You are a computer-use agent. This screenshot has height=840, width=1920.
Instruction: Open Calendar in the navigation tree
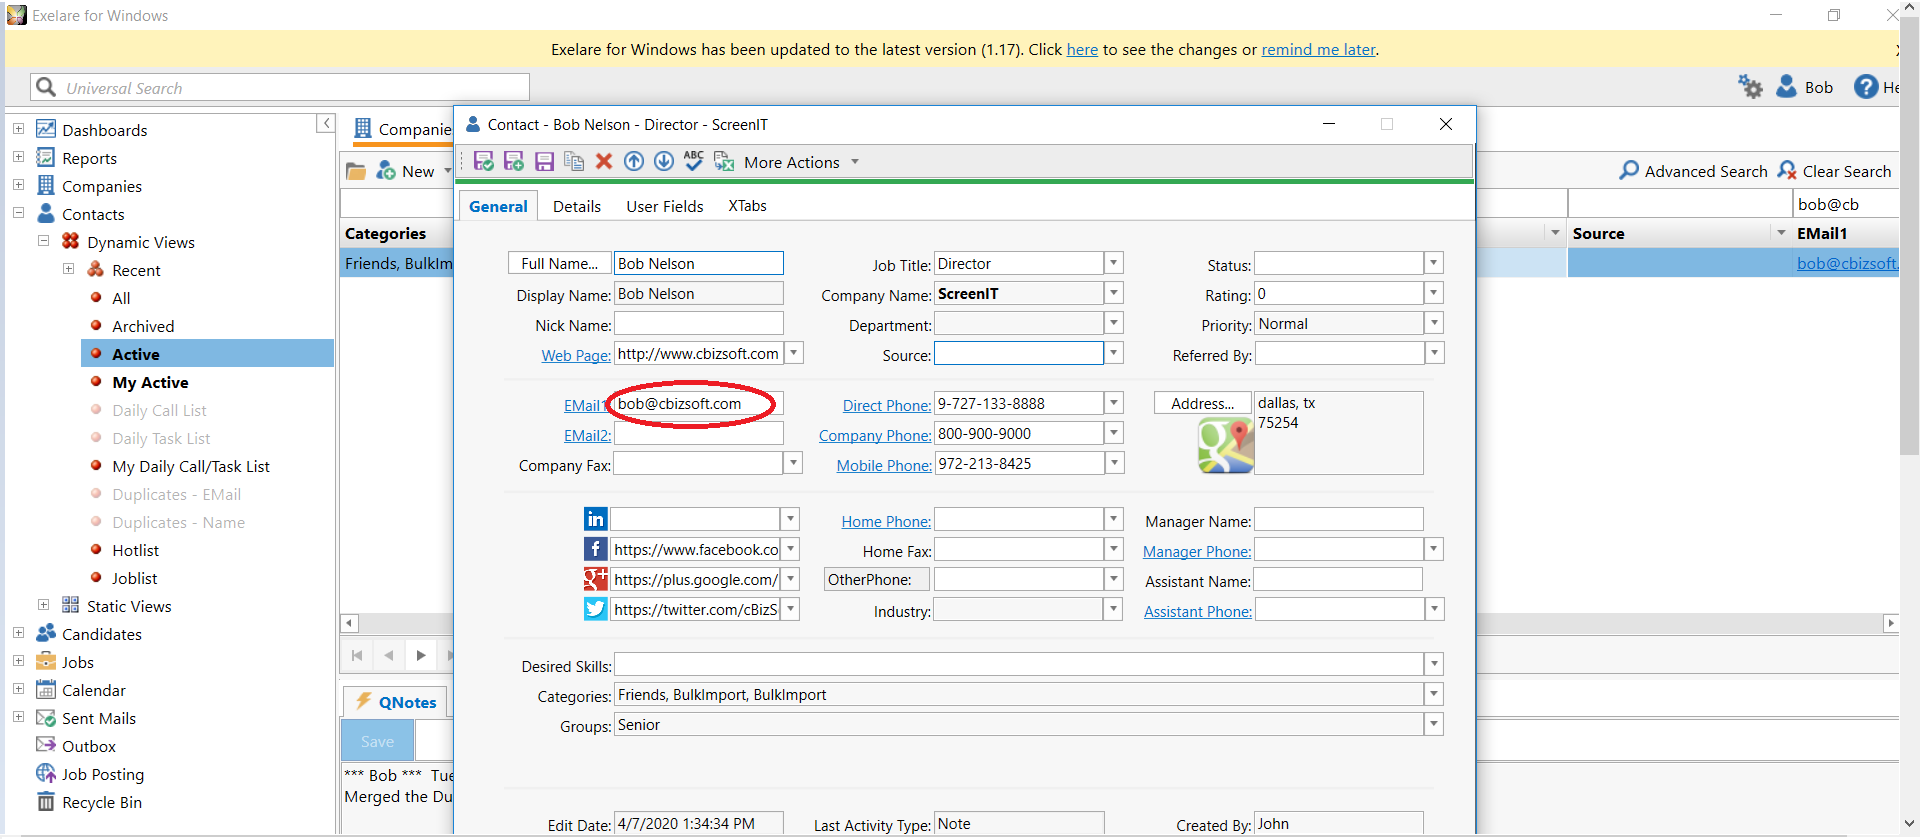pos(93,690)
